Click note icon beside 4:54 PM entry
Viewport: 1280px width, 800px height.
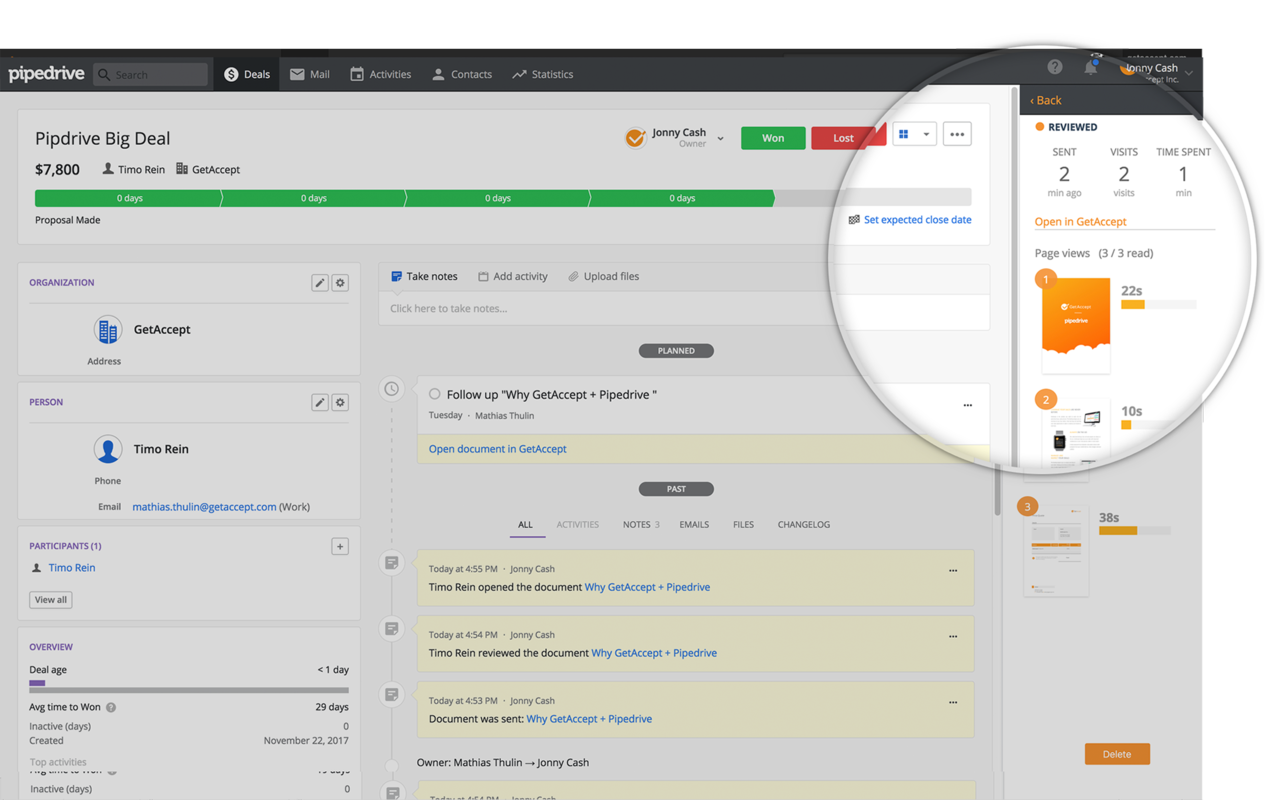[x=392, y=629]
